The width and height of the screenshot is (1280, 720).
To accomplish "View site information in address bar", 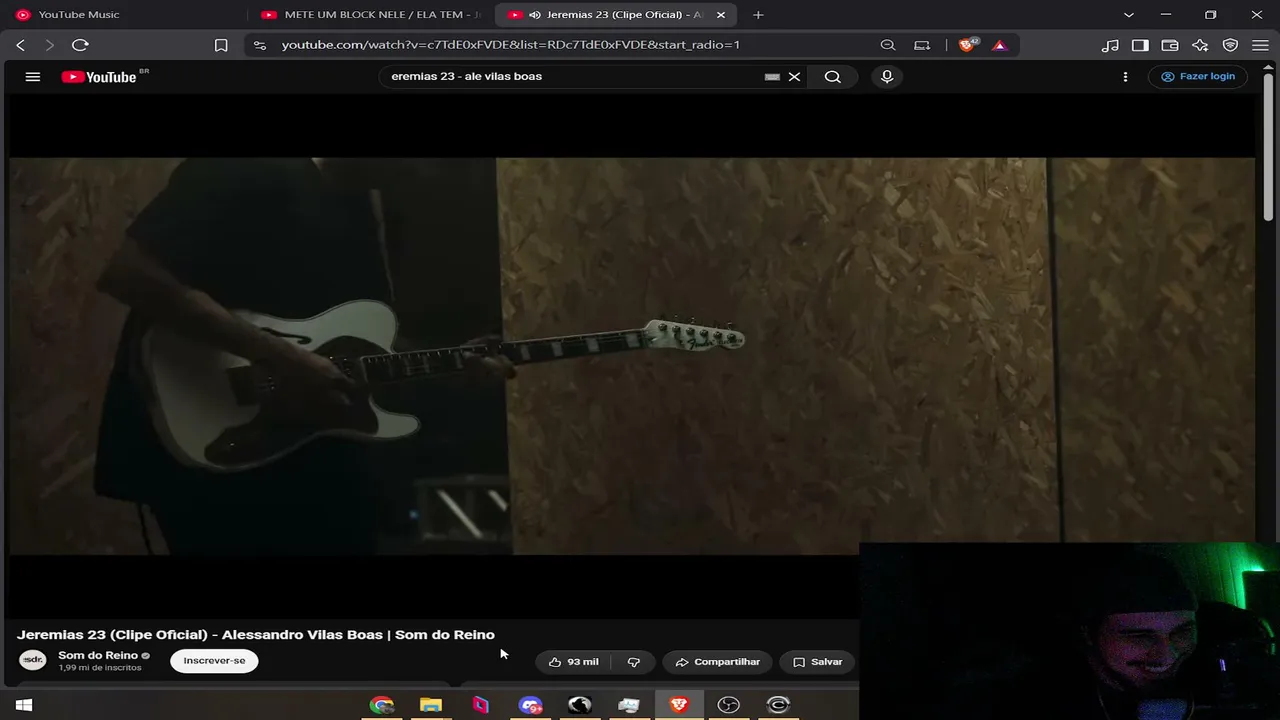I will pyautogui.click(x=260, y=45).
